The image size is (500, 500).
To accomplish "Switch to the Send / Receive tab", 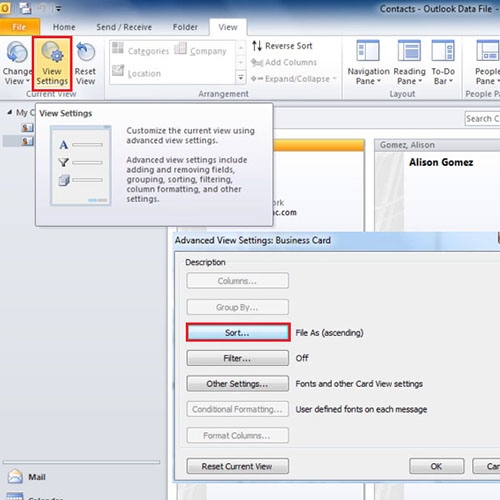I will [124, 27].
